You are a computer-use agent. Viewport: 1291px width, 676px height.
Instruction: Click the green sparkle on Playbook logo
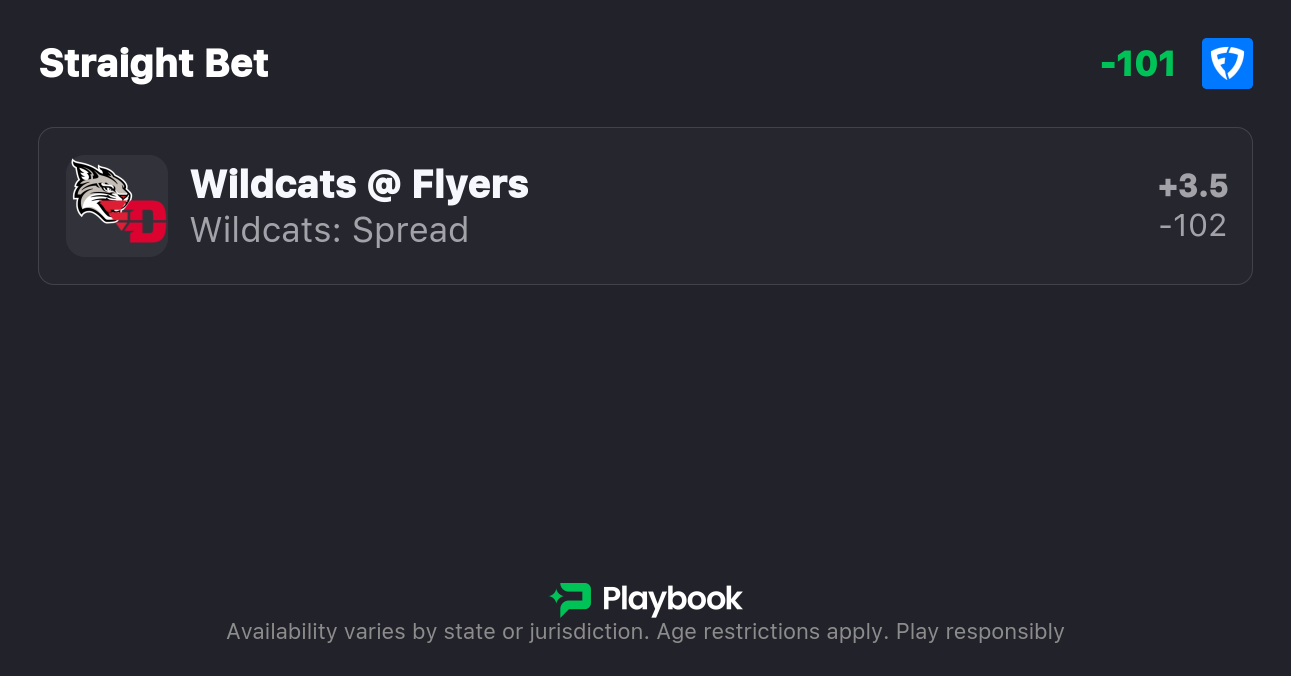pos(556,599)
